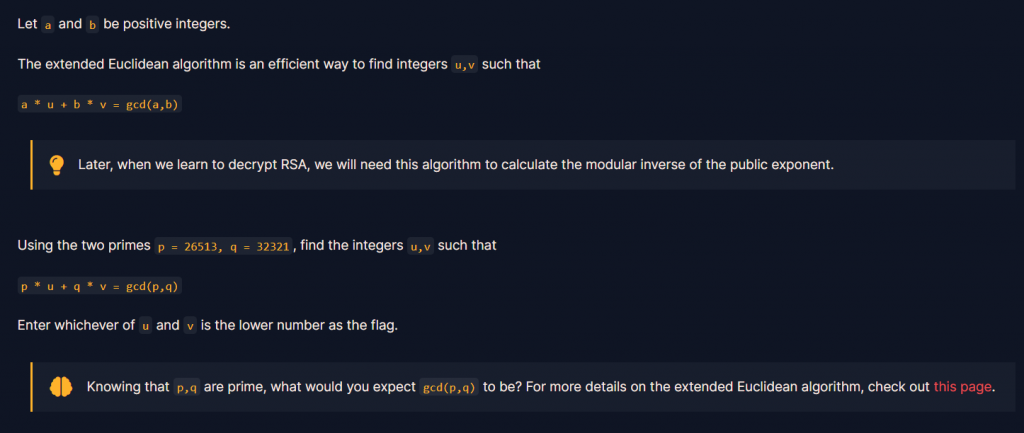
Task: Select the "a * u + b * v = gcd(a,b)" code
Action: 99,104
